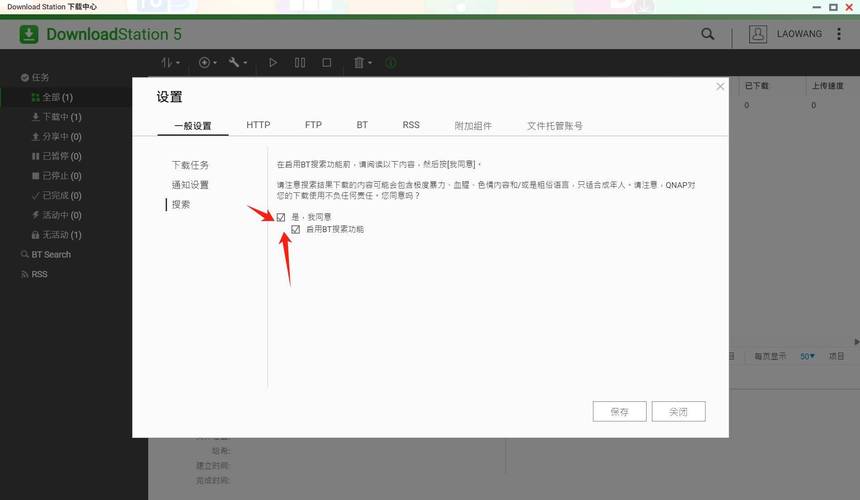The height and width of the screenshot is (500, 860).
Task: Click the 关闭 button
Action: tap(678, 412)
